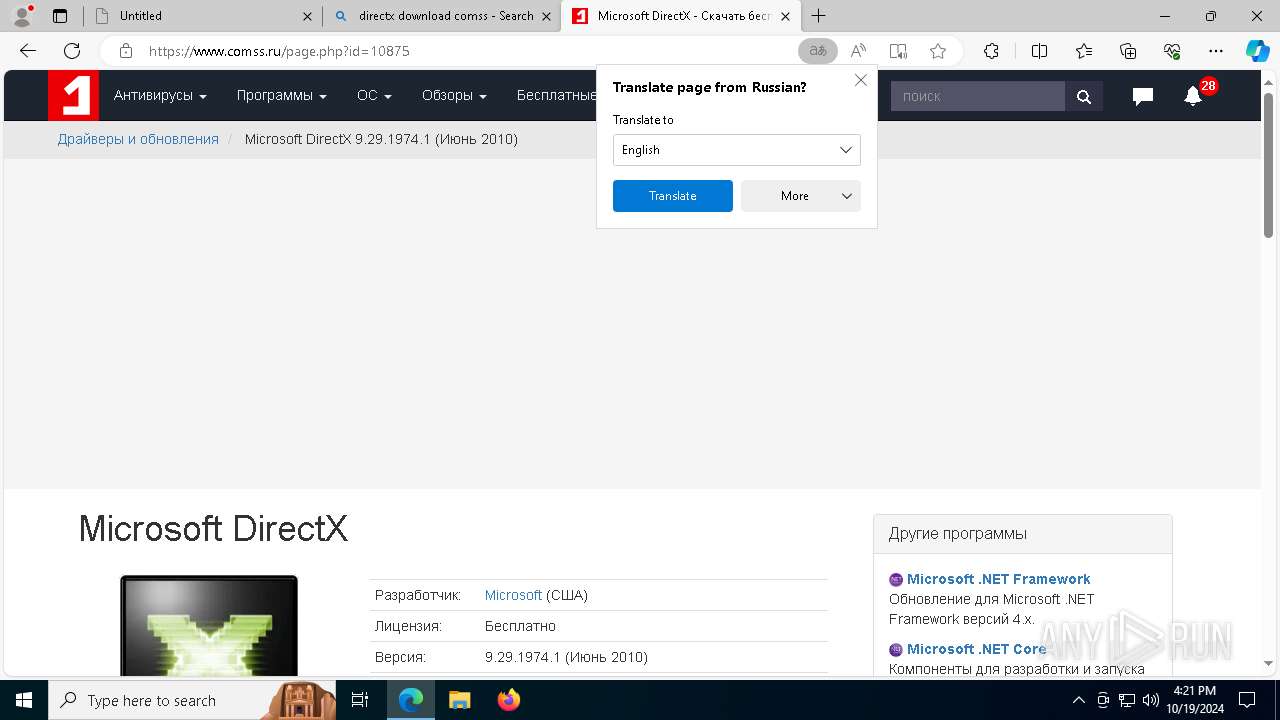Screen dimensions: 1280x720
Task: Open the tab actions menu icon
Action: coord(60,16)
